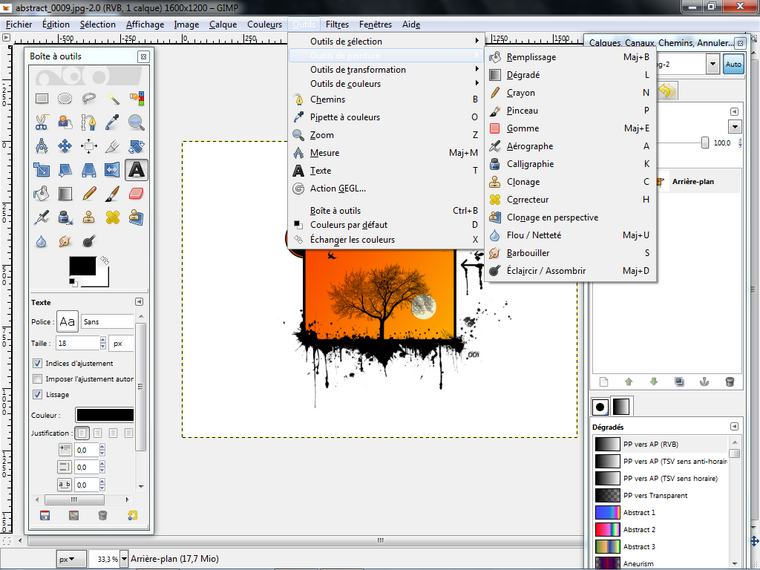Select the Eraser tool in toolbox

137,194
